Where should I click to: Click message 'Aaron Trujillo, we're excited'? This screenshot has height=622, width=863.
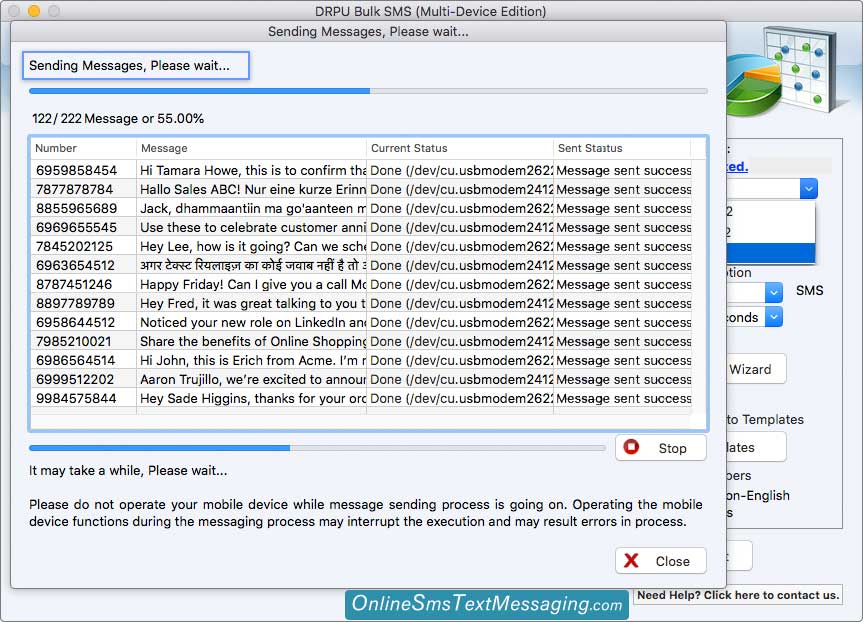click(253, 379)
